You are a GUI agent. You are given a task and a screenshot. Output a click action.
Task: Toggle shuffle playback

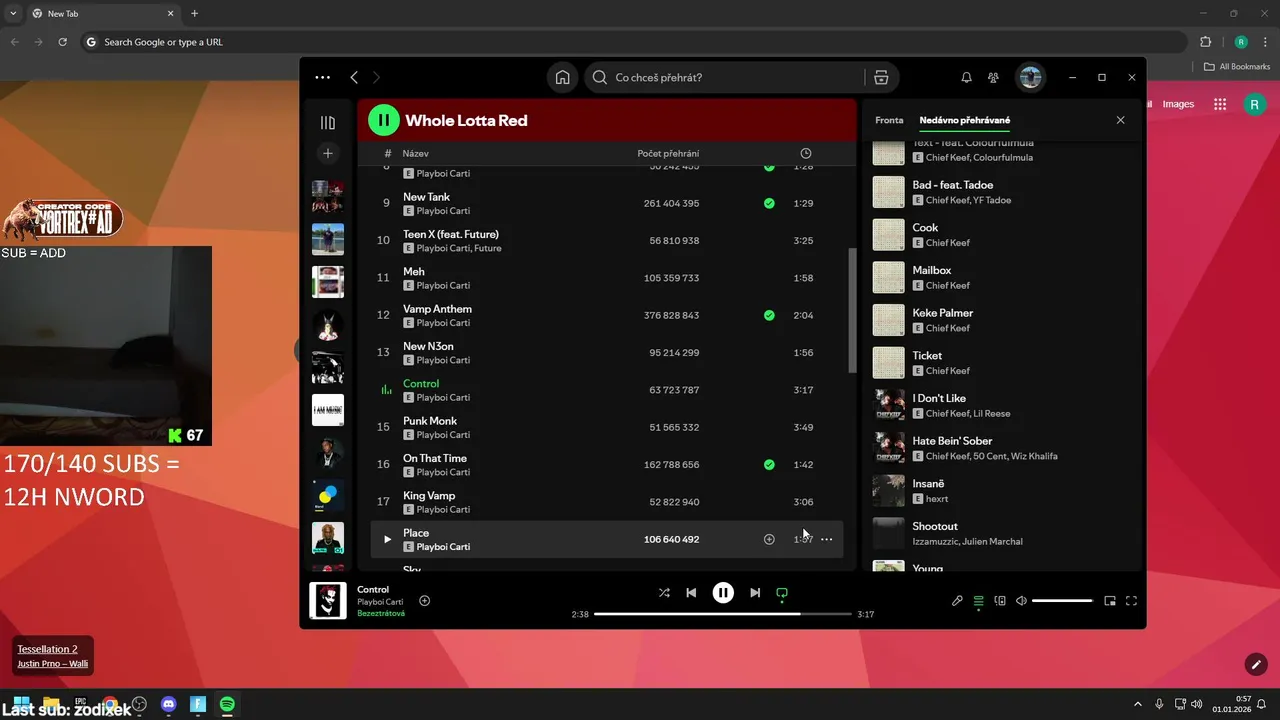pos(664,593)
